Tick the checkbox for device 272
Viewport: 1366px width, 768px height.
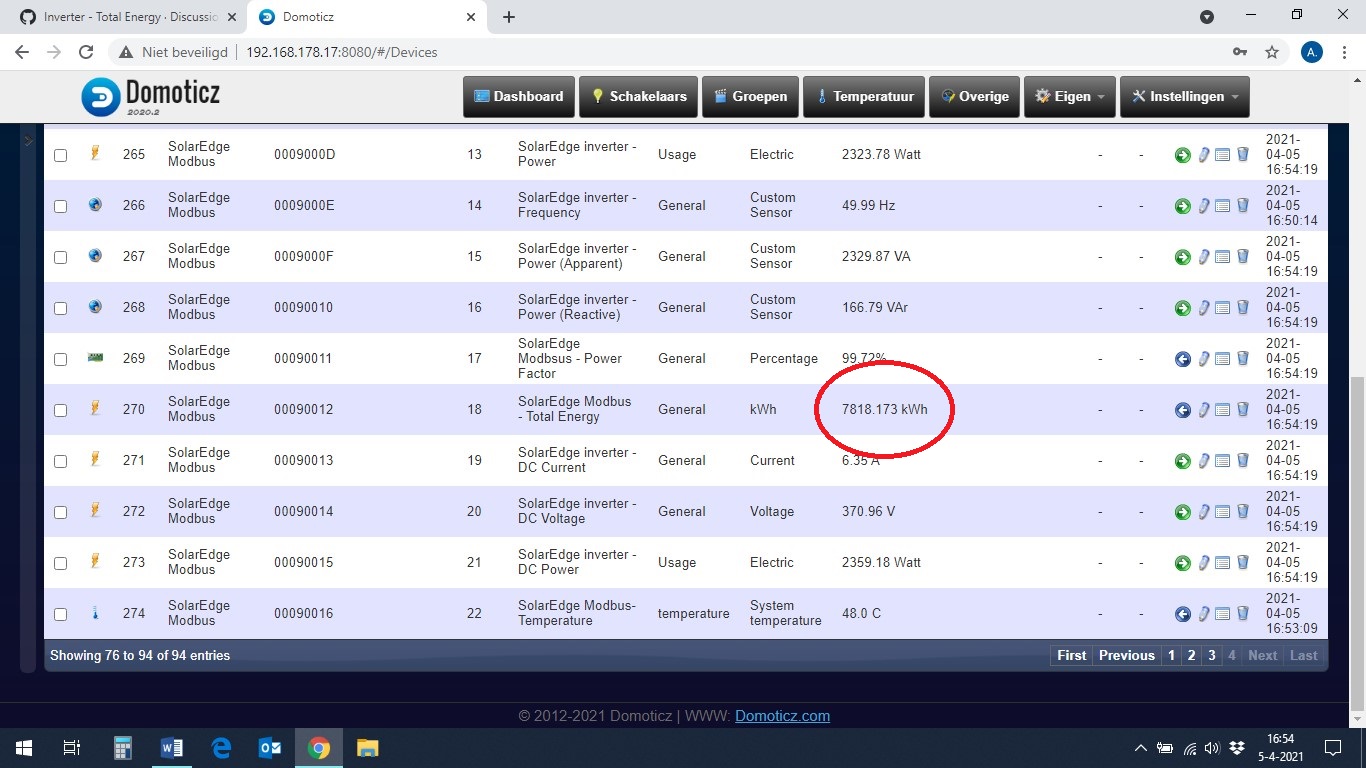[x=61, y=512]
